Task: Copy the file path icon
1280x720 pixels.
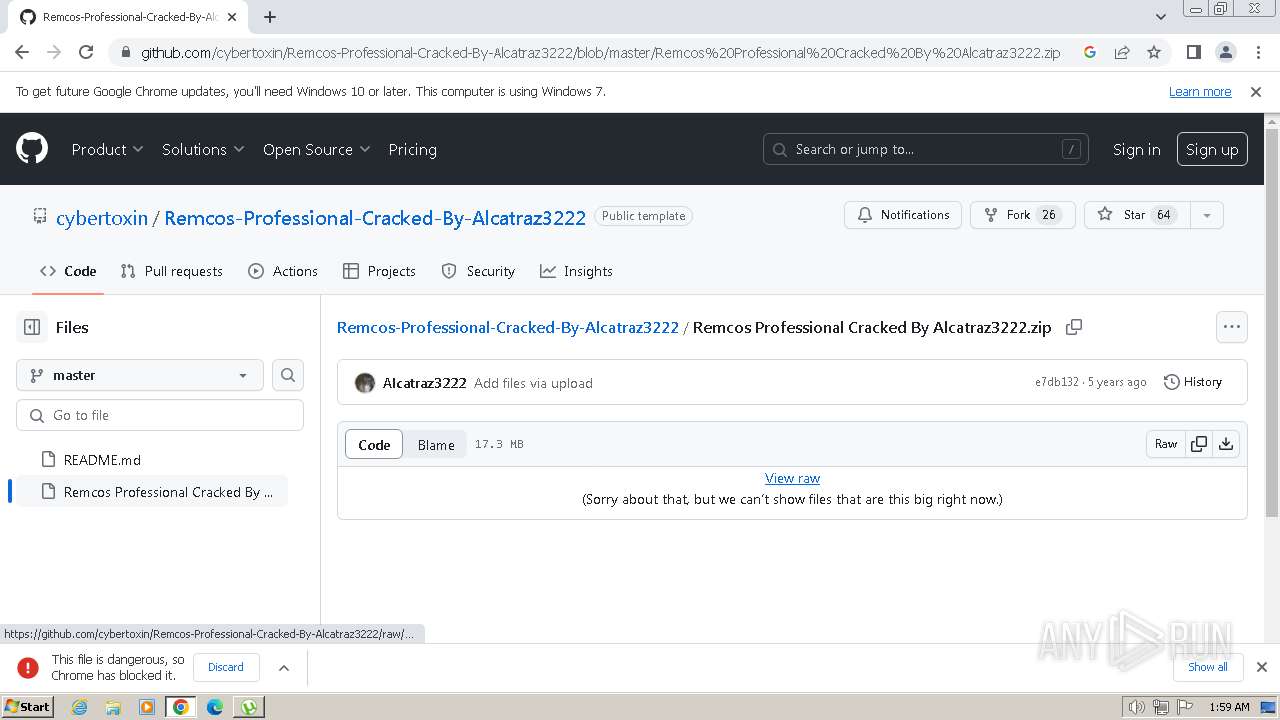Action: (1074, 327)
